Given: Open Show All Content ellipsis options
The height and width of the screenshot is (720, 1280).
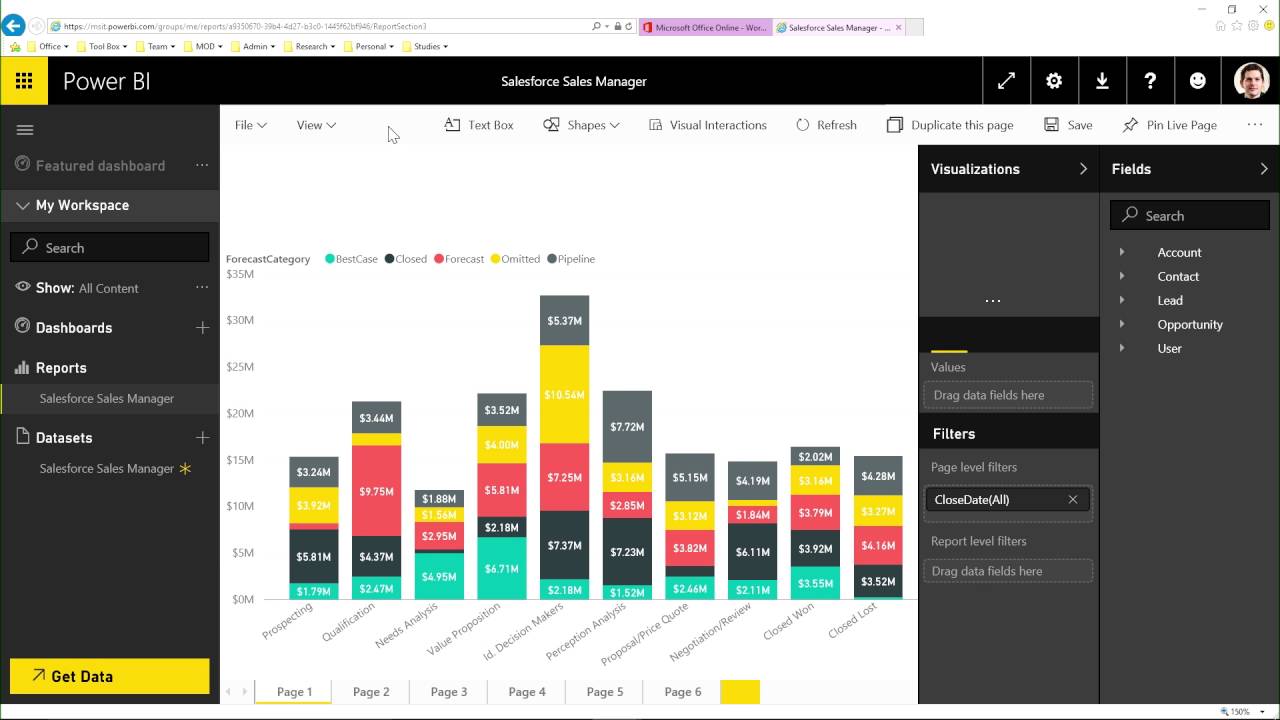Looking at the screenshot, I should pyautogui.click(x=202, y=287).
